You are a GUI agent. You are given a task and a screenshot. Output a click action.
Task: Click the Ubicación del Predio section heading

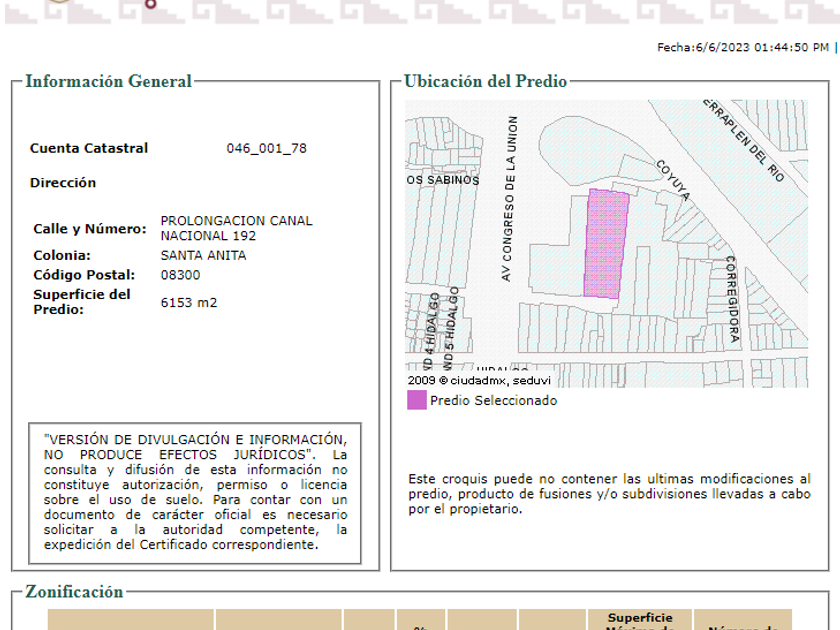point(485,82)
